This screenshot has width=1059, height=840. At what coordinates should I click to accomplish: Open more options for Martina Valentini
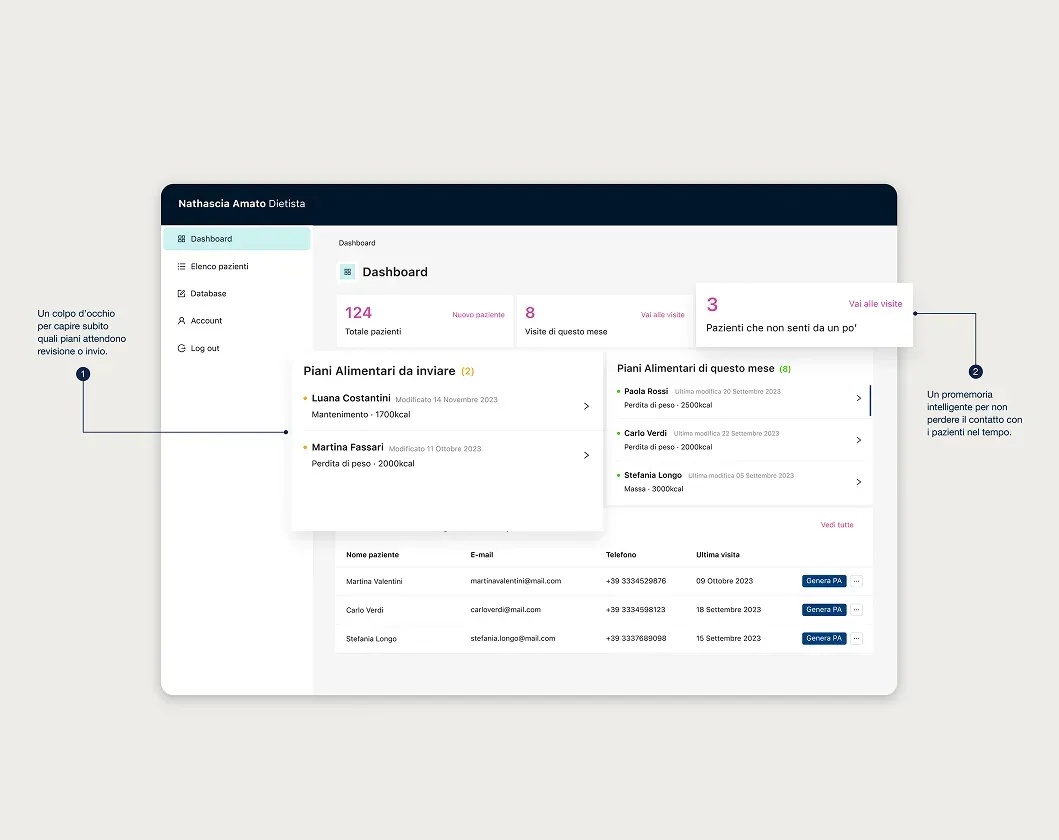pos(856,581)
